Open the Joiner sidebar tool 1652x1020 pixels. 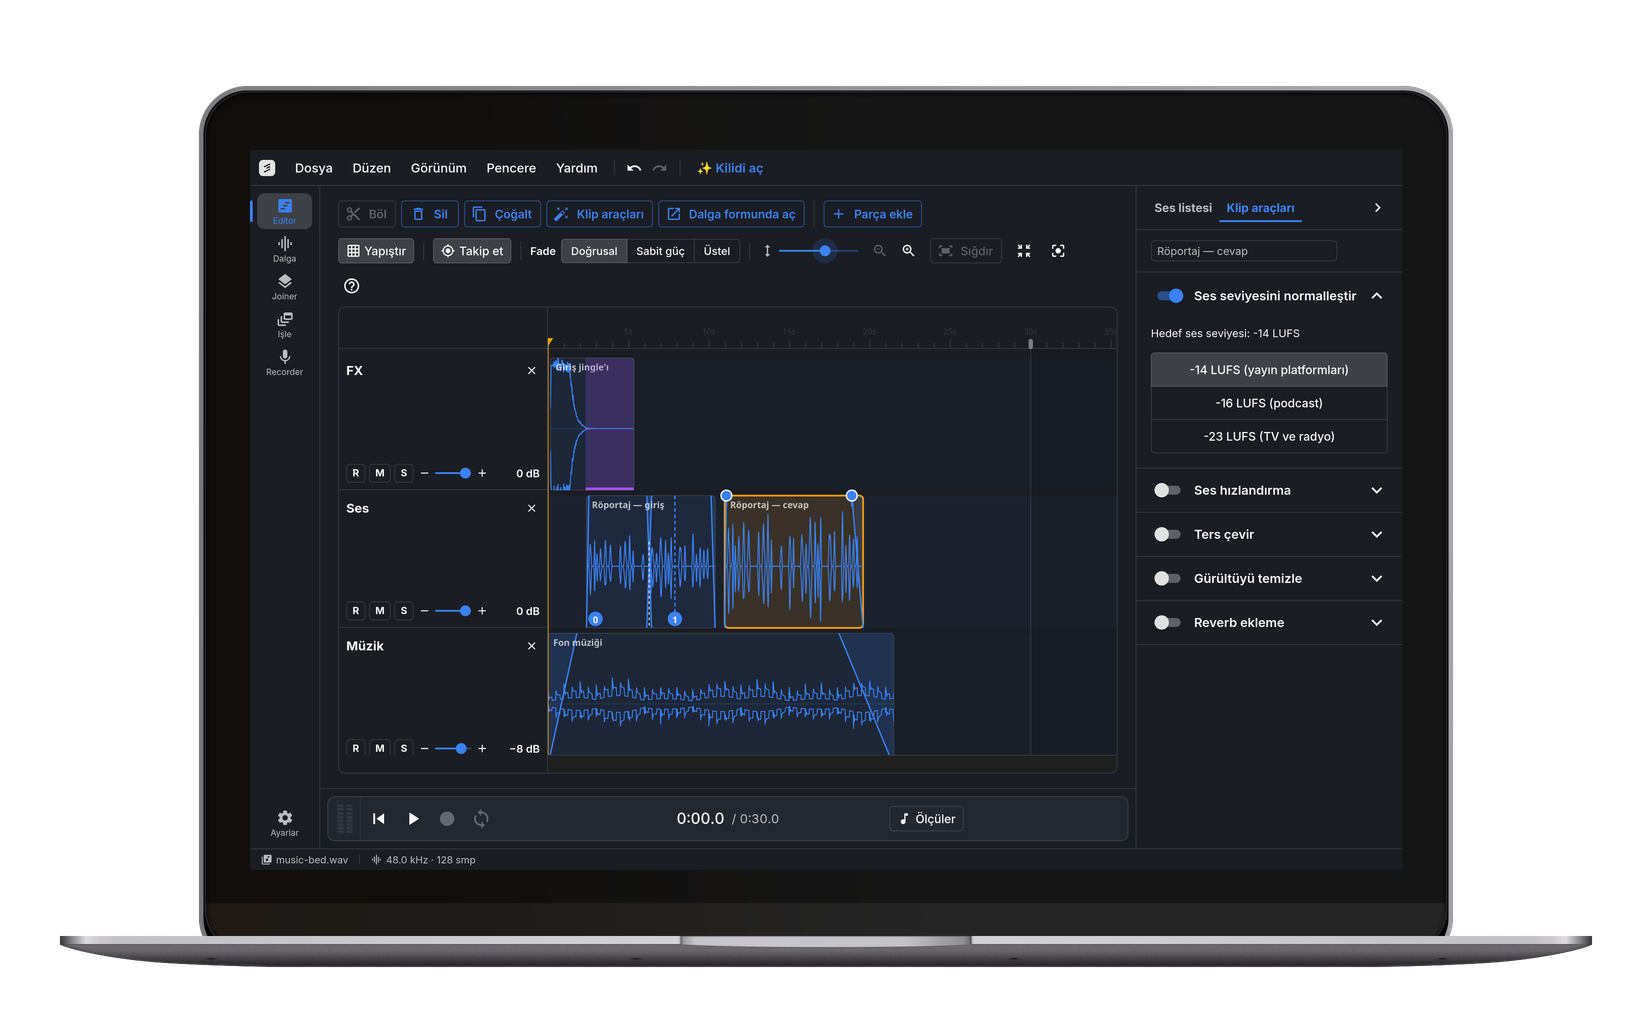(284, 287)
